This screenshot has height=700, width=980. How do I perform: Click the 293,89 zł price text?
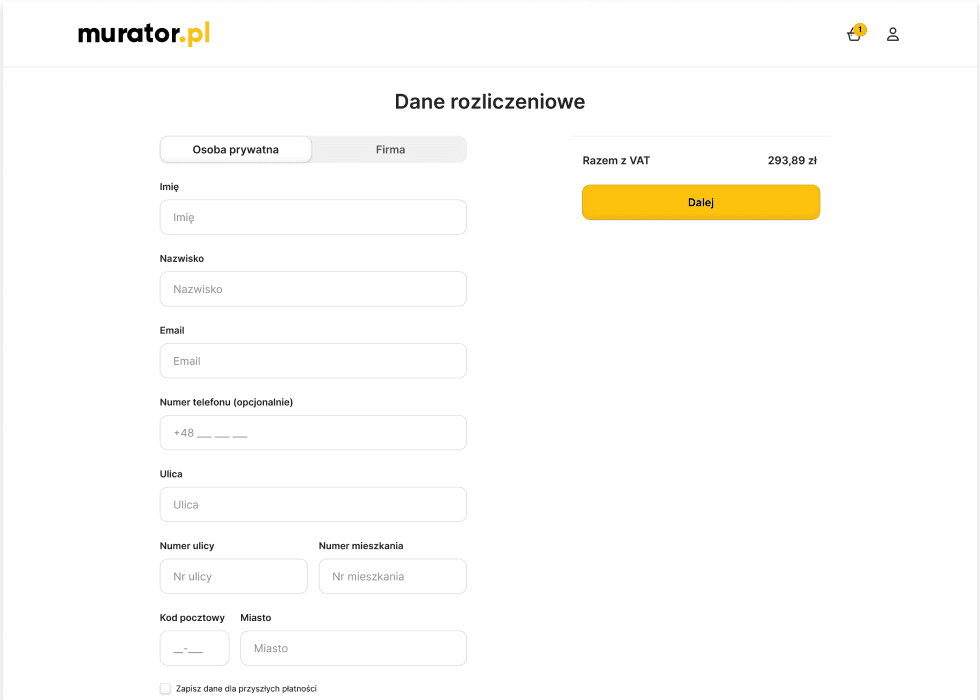794,159
